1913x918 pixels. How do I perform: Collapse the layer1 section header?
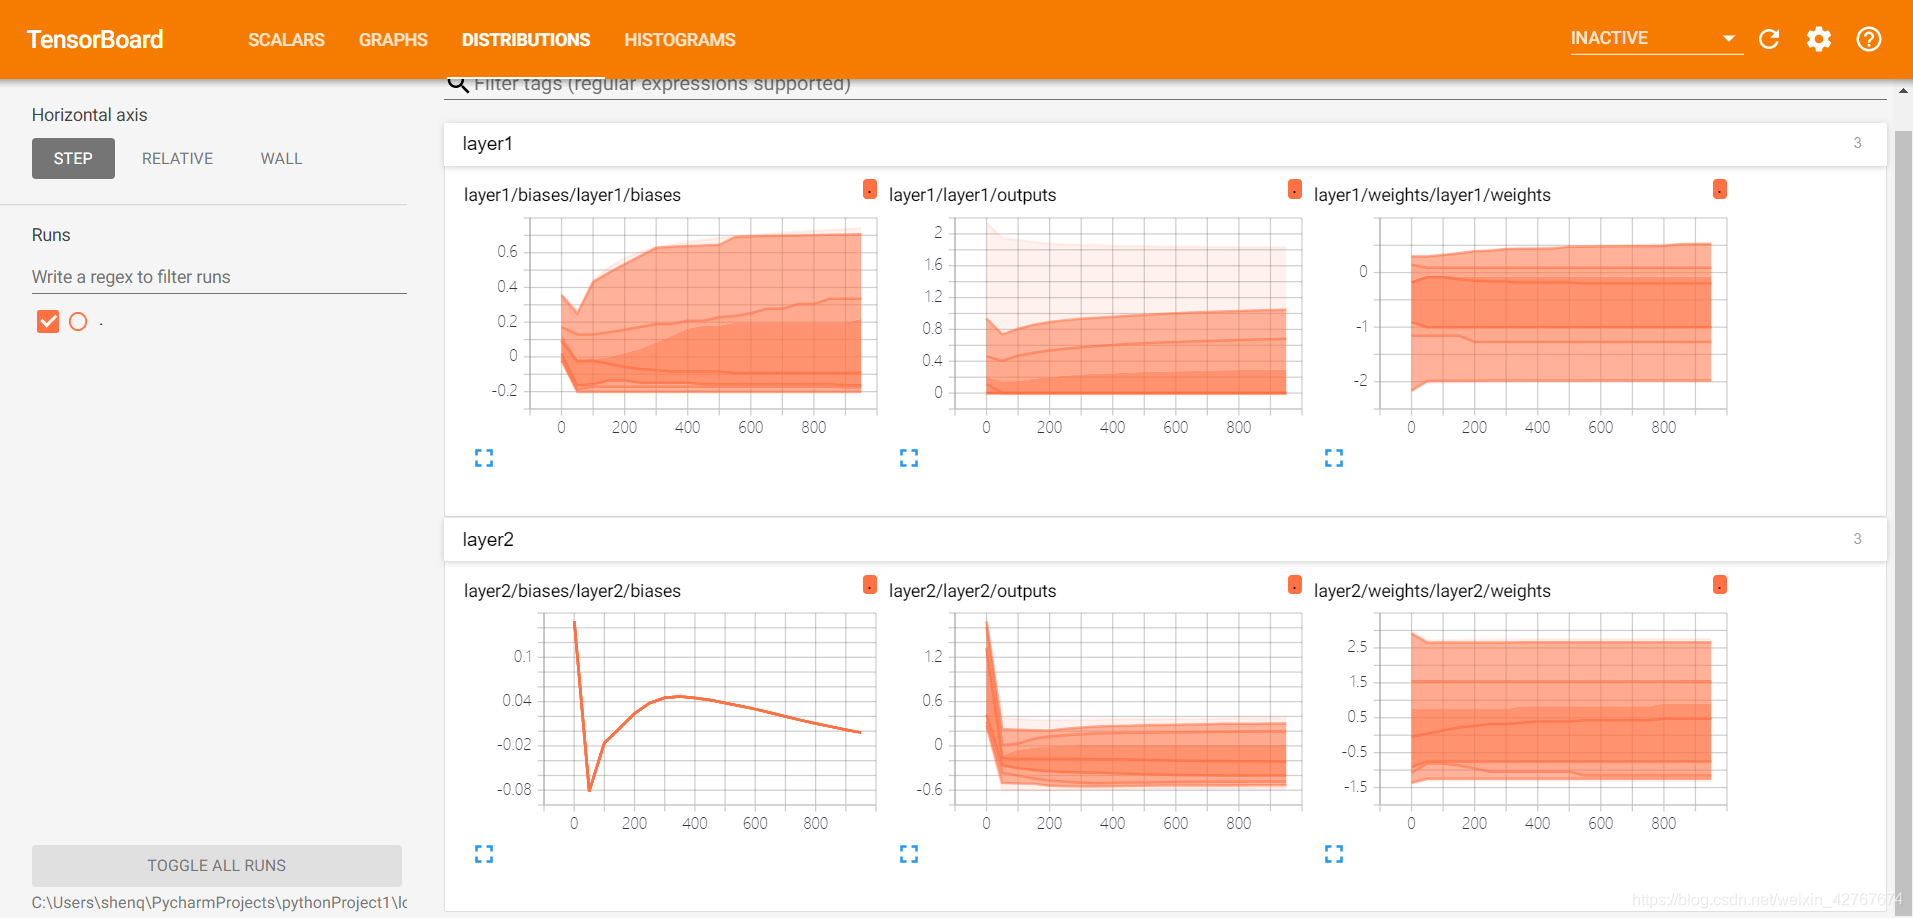1165,144
